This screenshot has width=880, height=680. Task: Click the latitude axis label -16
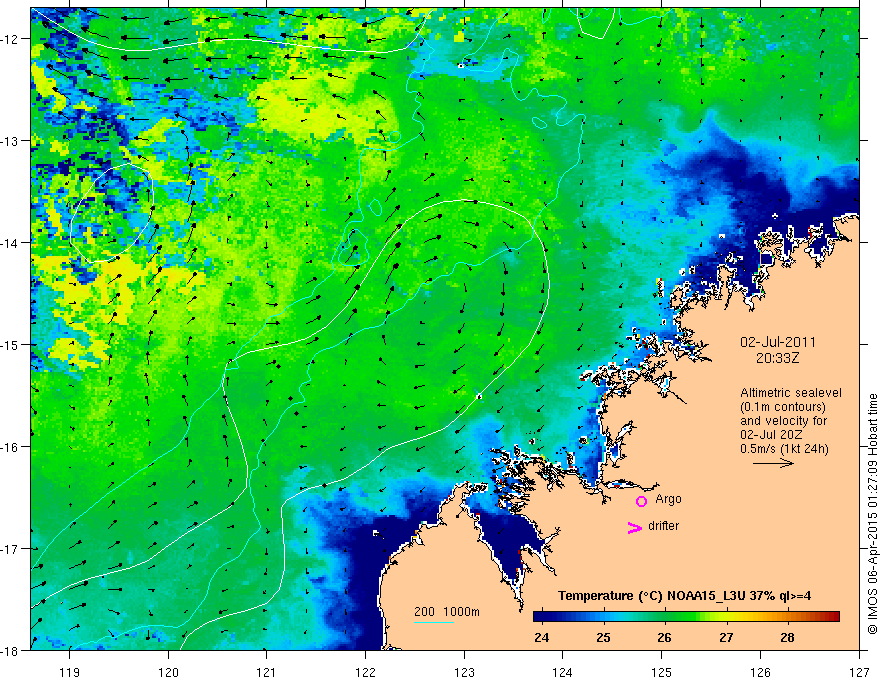tap(10, 447)
